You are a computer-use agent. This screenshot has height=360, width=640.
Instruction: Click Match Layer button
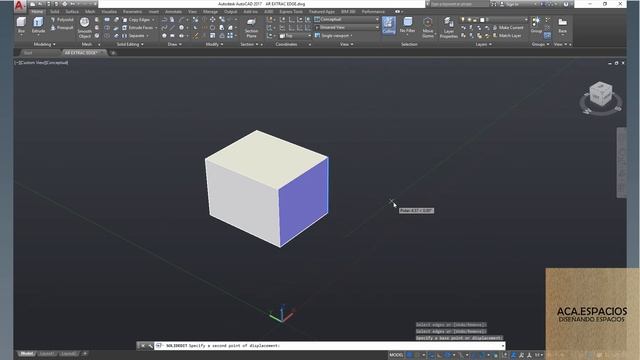pyautogui.click(x=507, y=36)
